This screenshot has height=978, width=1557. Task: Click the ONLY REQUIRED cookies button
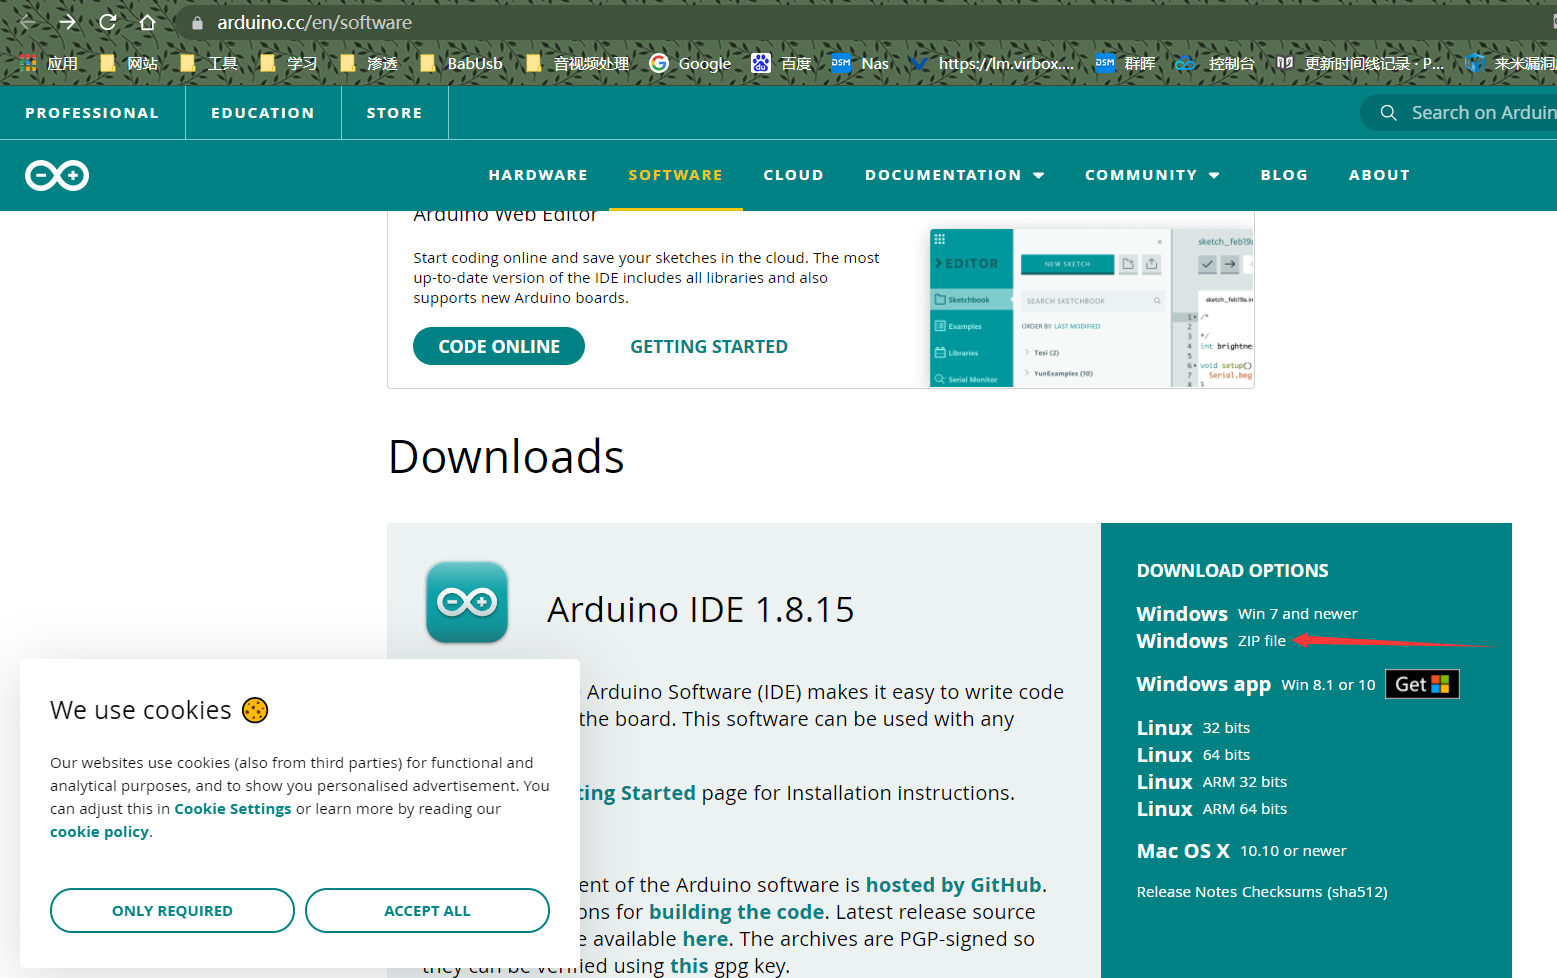(x=172, y=911)
